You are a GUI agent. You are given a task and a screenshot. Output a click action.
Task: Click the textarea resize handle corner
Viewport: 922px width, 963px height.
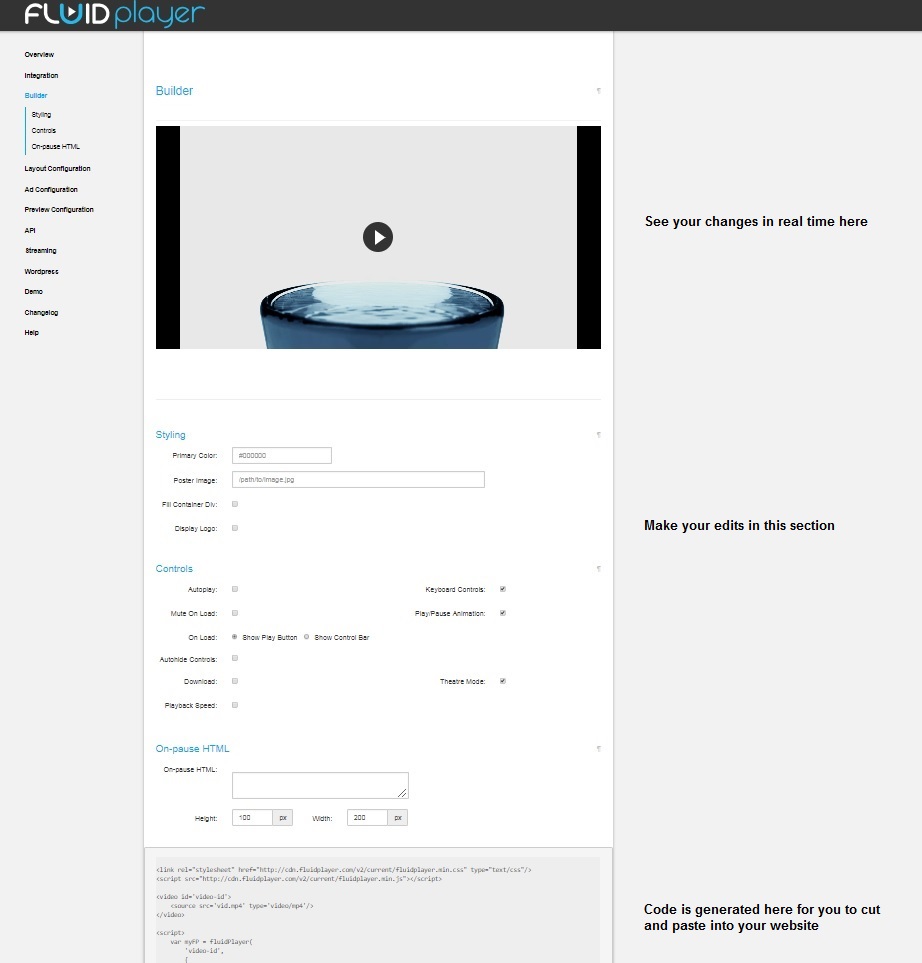(402, 793)
